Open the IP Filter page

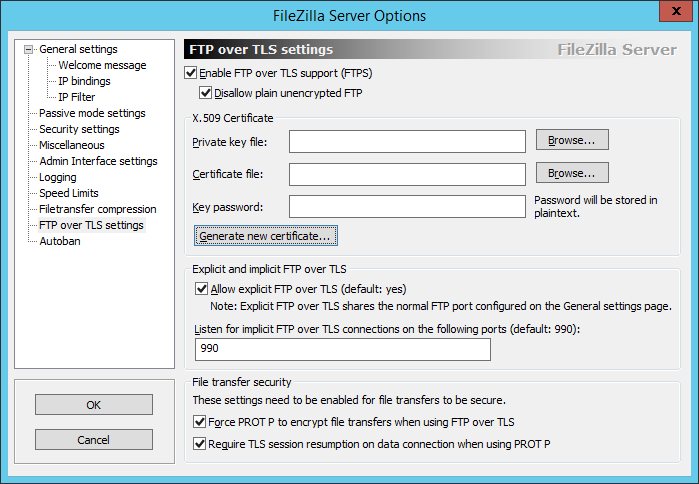77,97
